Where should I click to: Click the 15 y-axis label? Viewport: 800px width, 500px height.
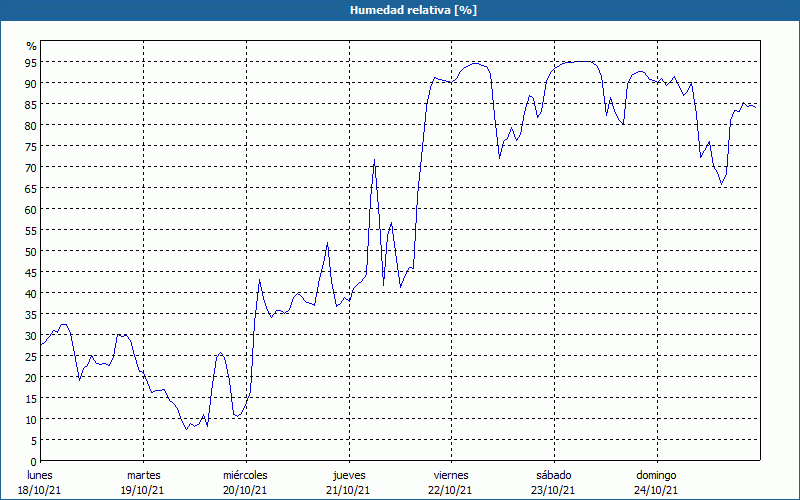coord(31,398)
